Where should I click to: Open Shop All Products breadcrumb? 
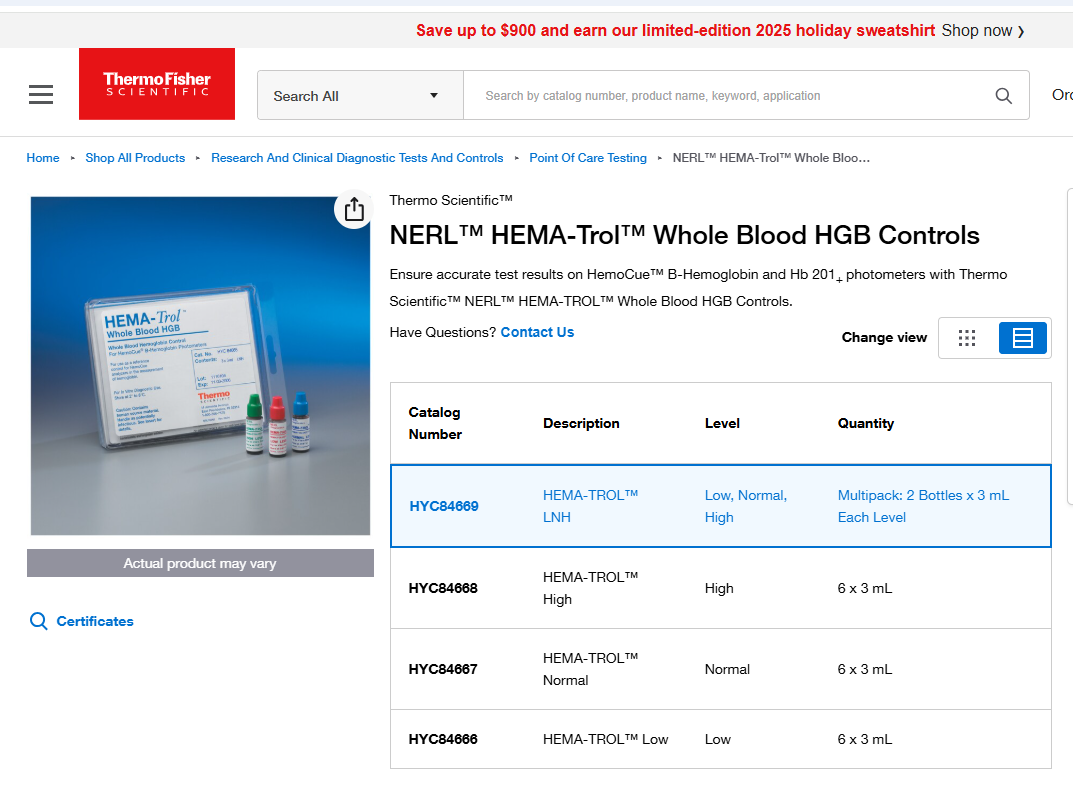click(135, 158)
